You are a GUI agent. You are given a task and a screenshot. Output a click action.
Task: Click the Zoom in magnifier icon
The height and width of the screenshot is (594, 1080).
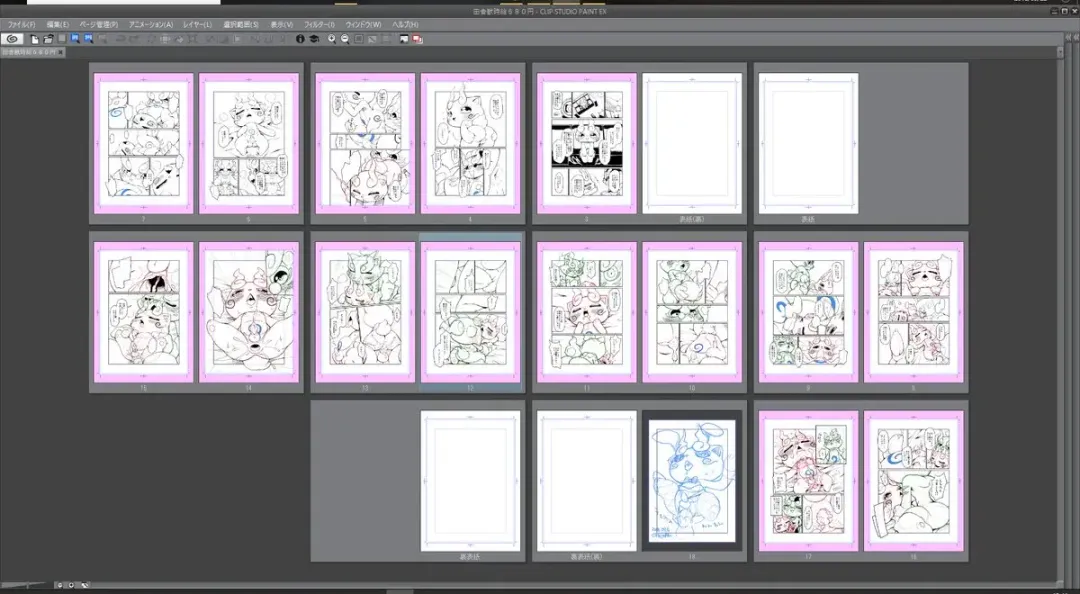point(332,39)
